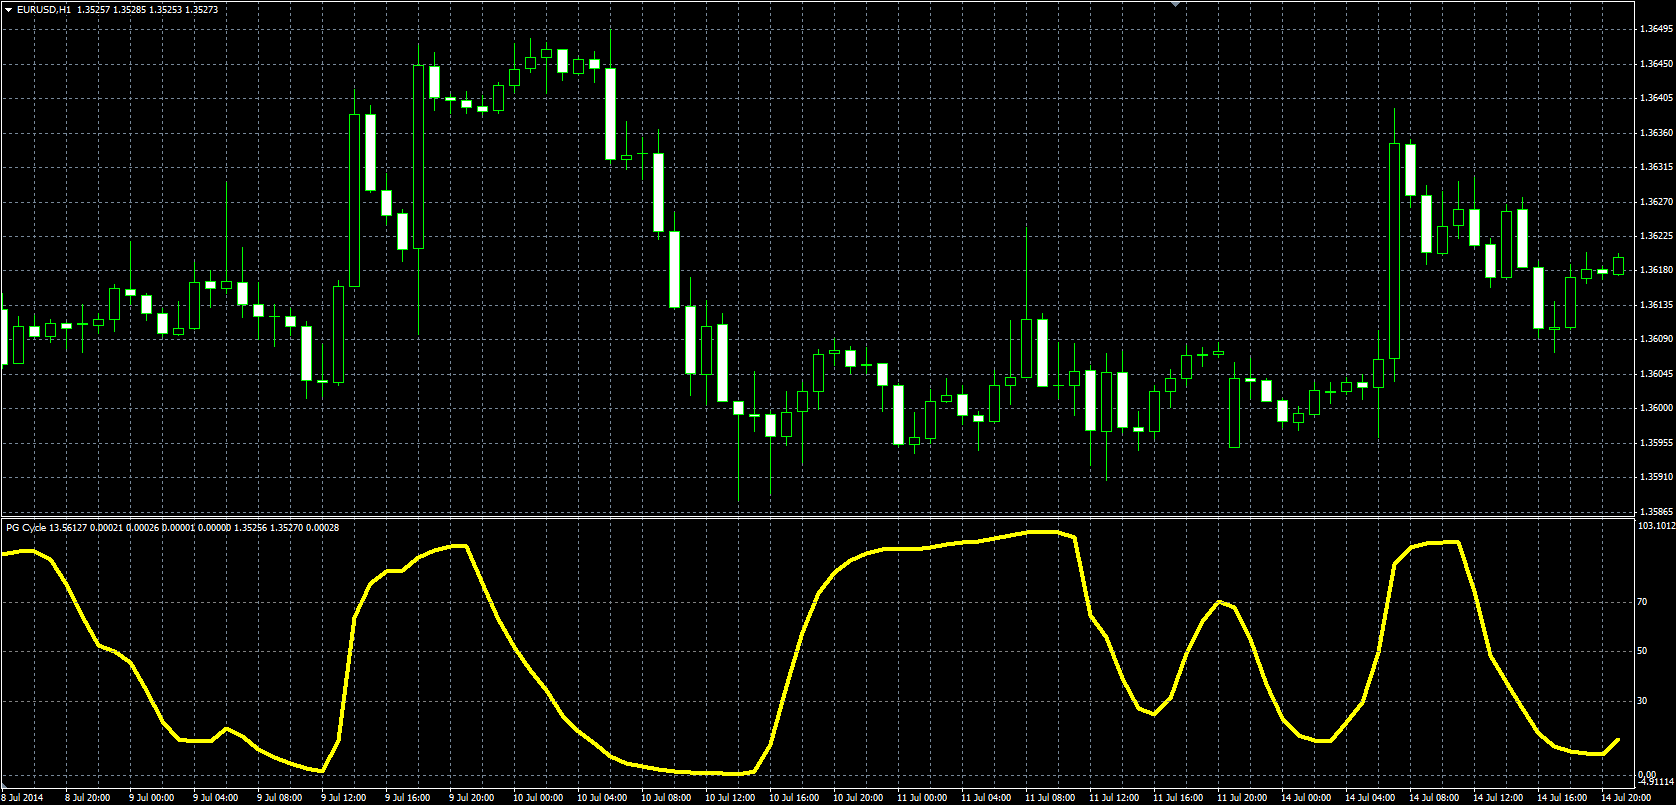Click the 10 Jul 00:00 time label

pyautogui.click(x=538, y=798)
